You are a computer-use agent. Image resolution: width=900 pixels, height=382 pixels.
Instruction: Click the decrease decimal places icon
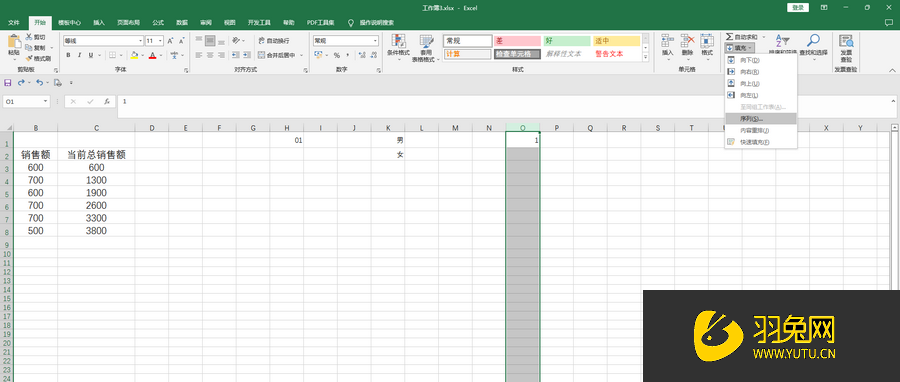coord(373,56)
